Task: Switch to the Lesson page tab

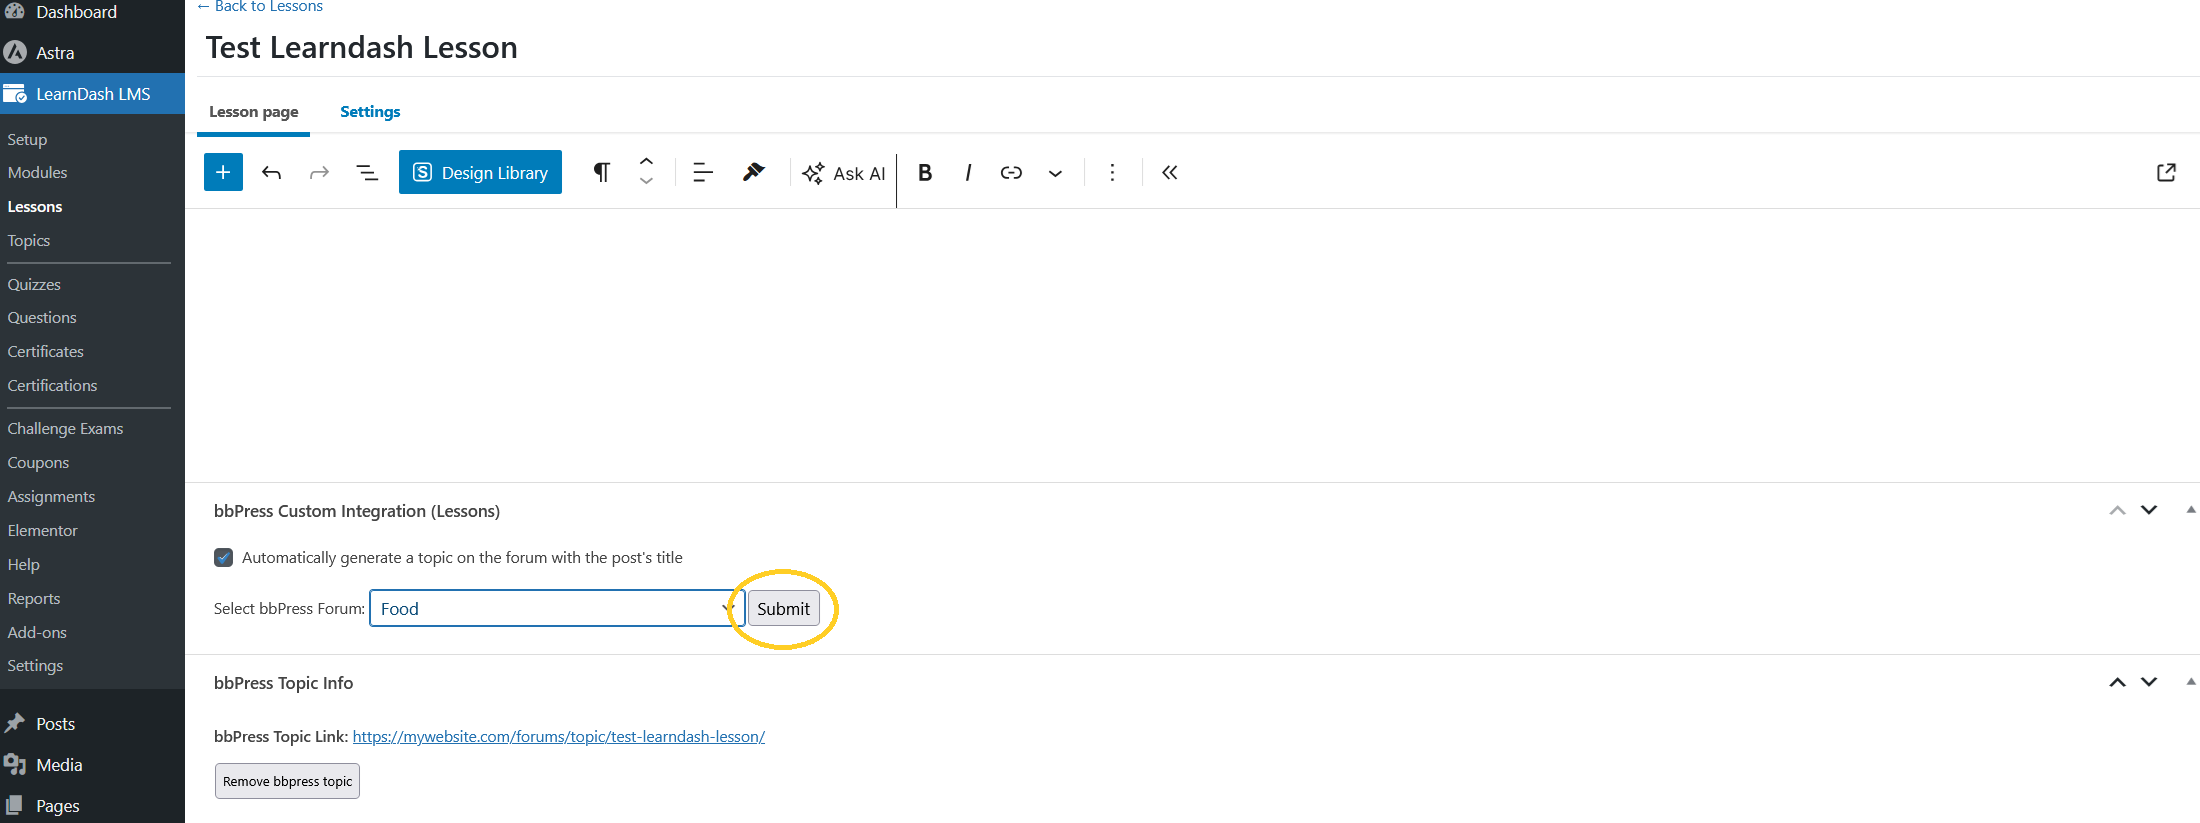Action: [253, 112]
